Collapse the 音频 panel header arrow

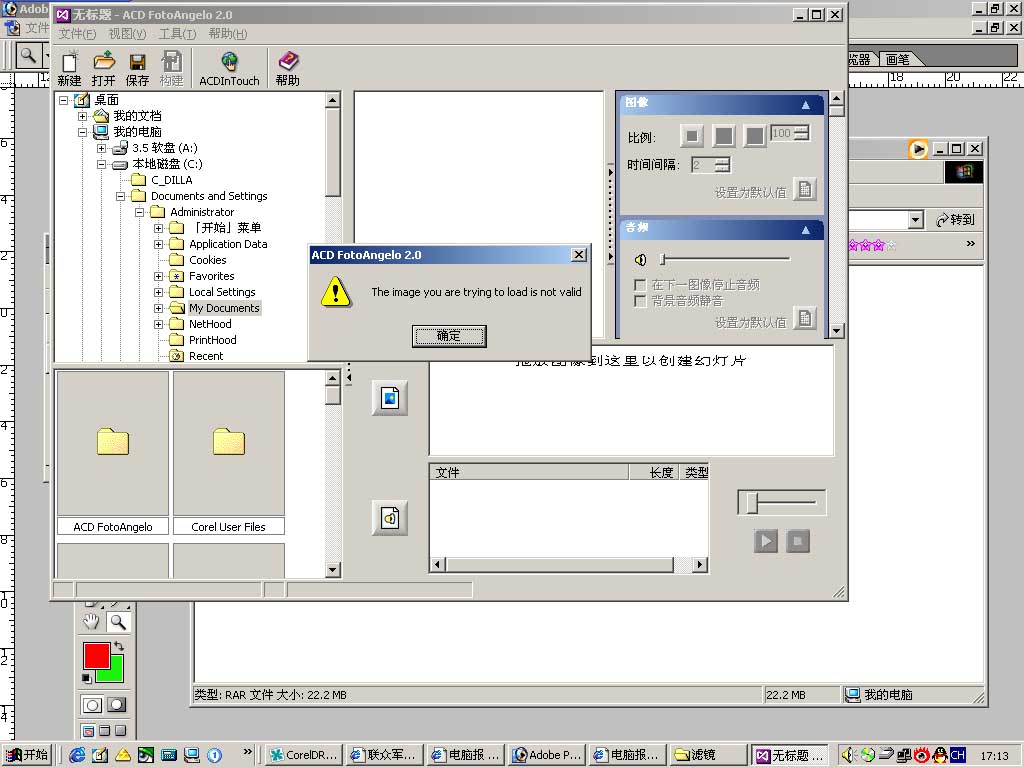pos(805,229)
